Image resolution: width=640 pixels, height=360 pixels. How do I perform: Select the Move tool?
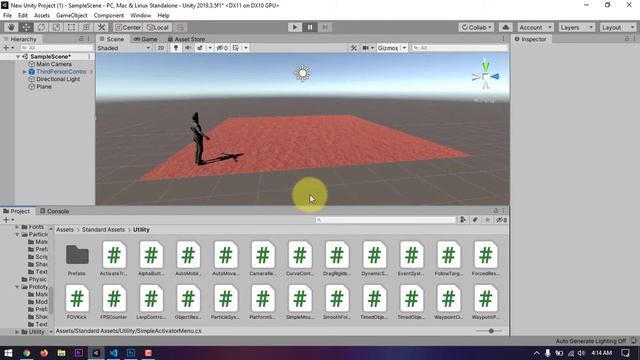coord(26,27)
